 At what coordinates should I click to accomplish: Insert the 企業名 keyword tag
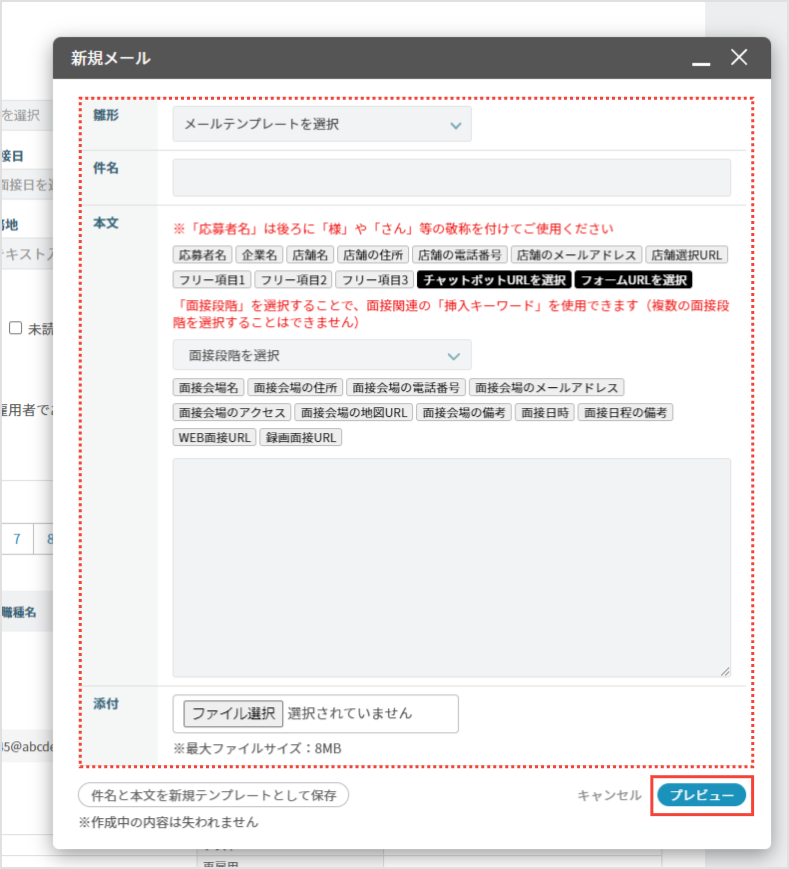click(x=259, y=255)
